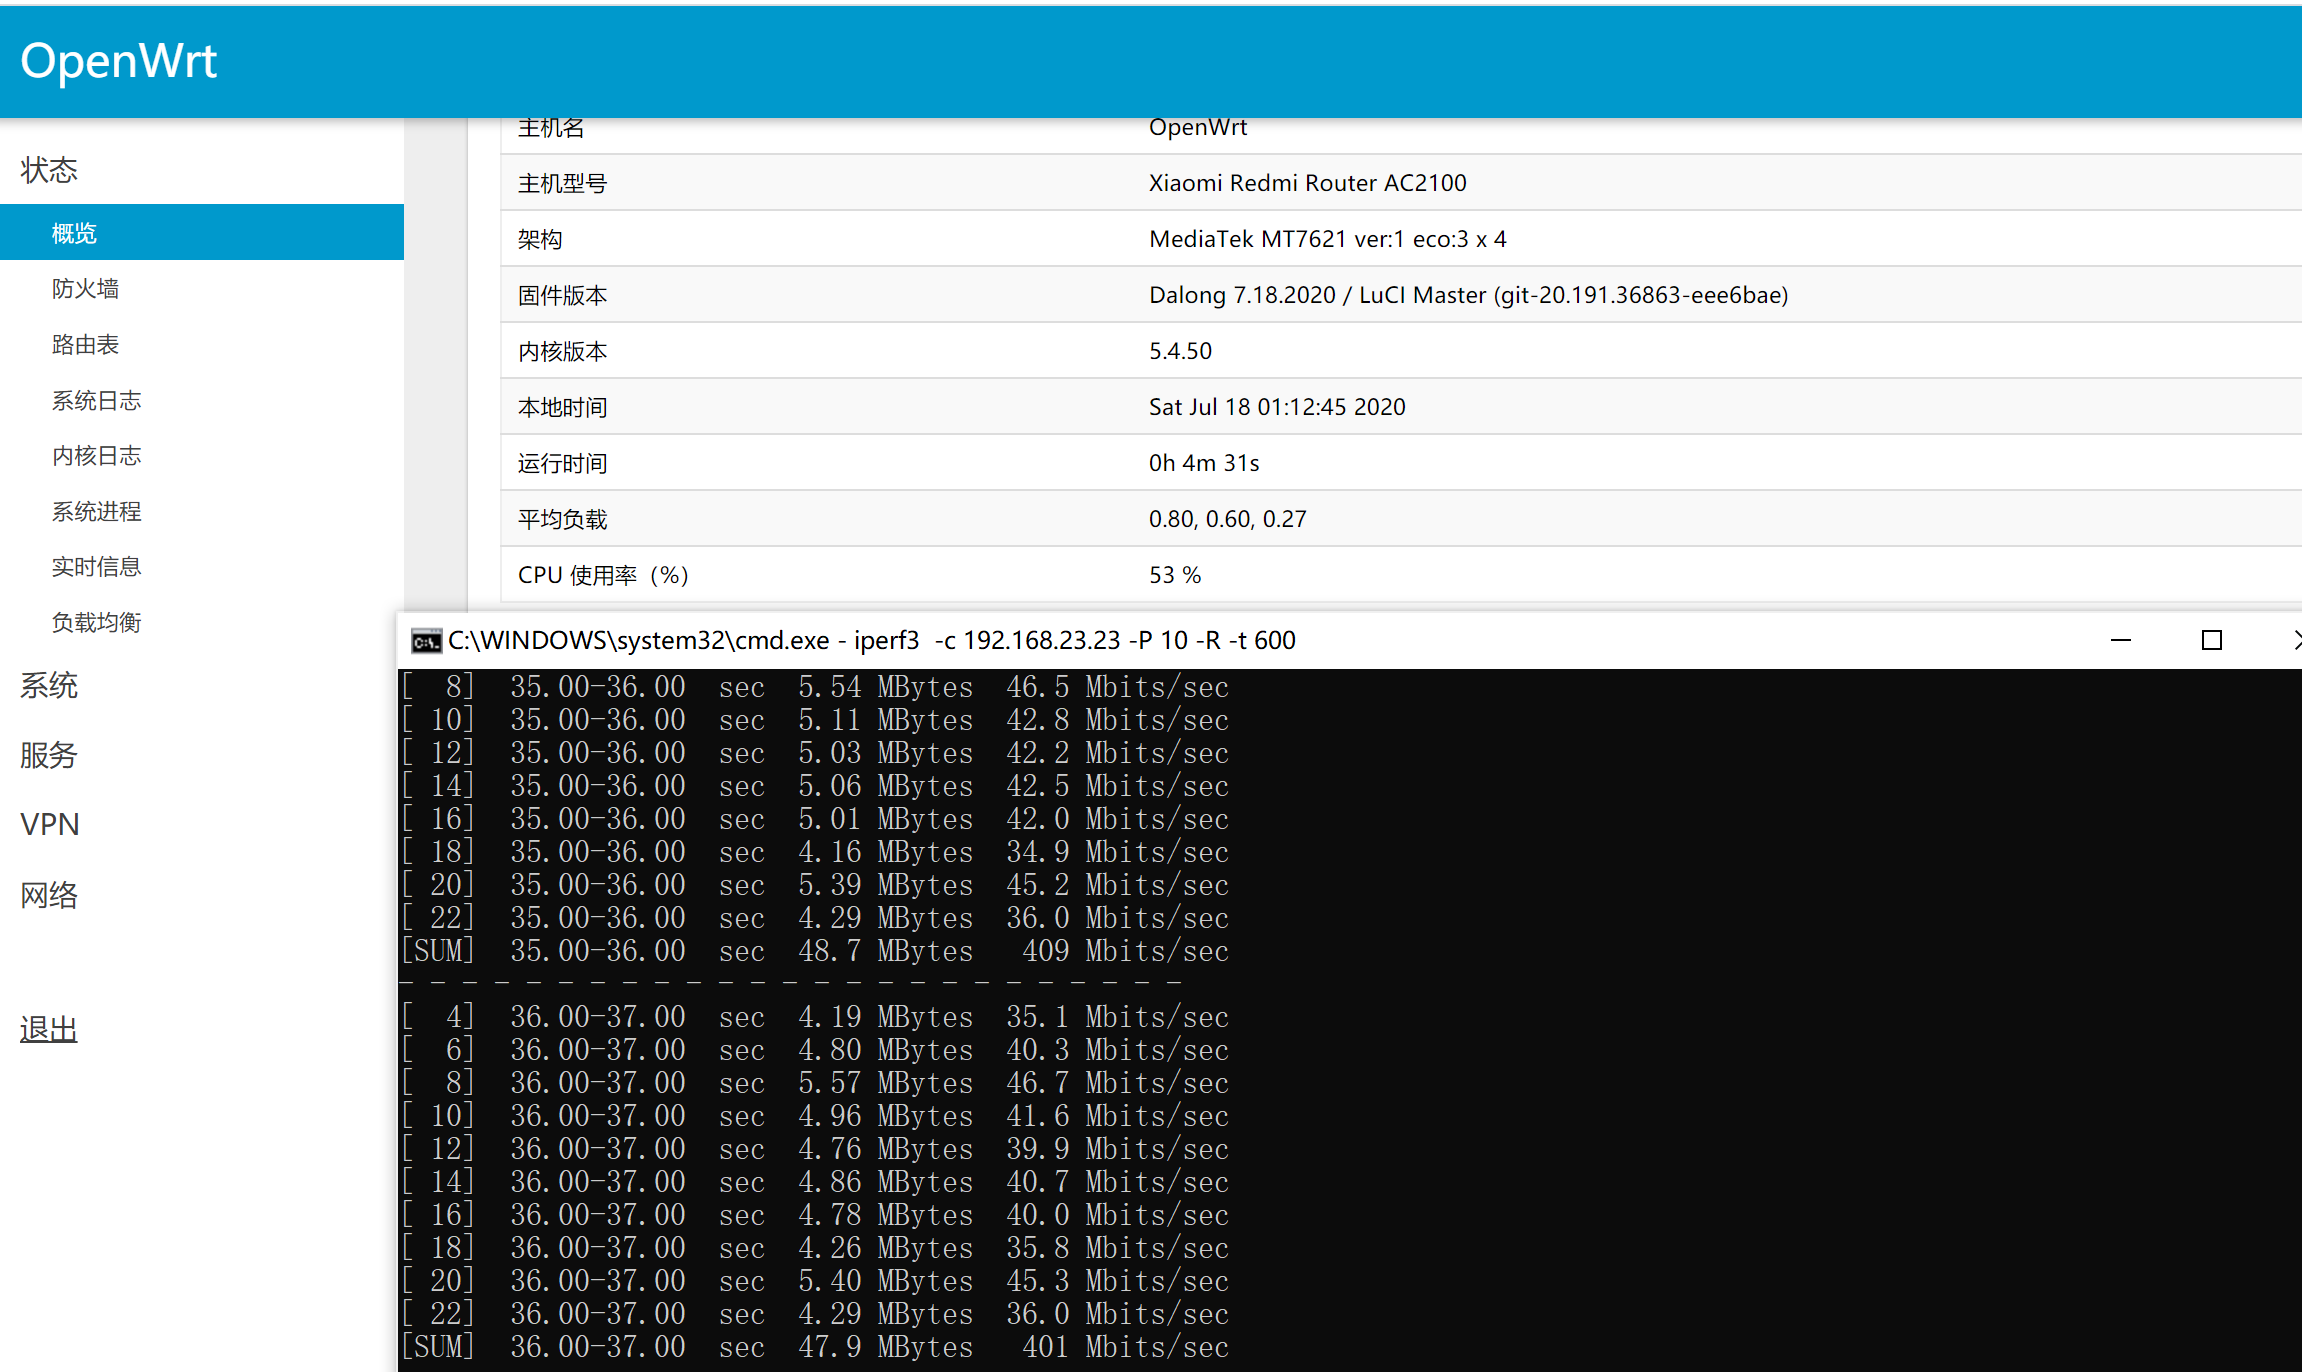
Task: Click the 固件版本 row label
Action: pyautogui.click(x=562, y=295)
